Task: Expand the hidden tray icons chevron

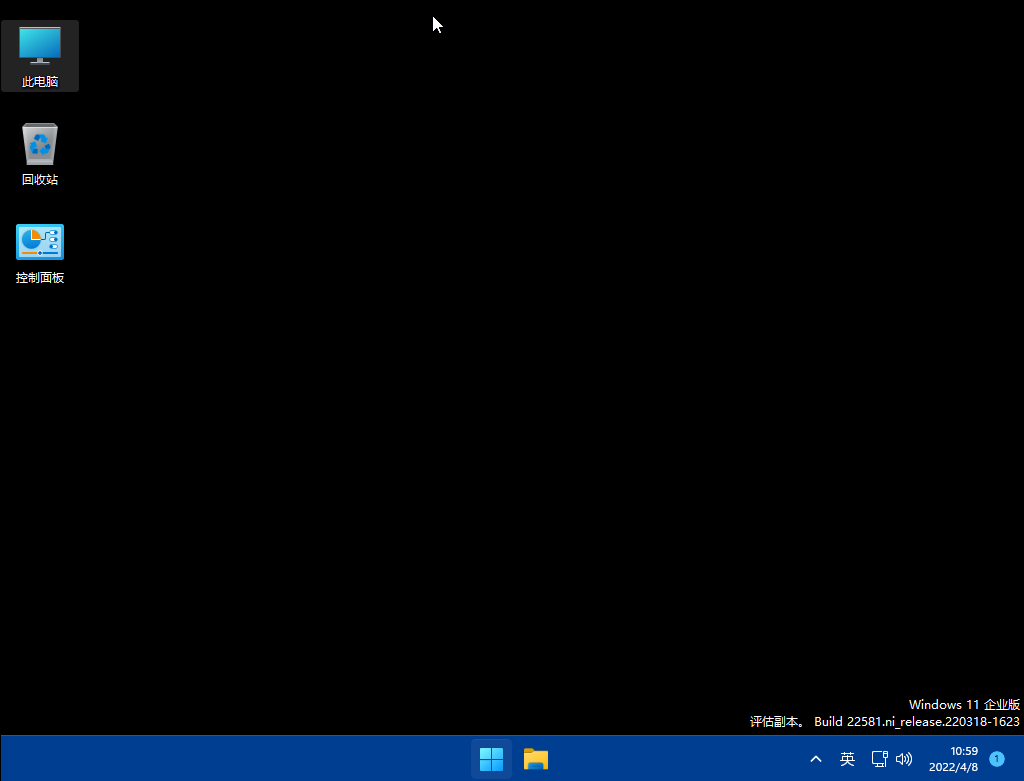Action: click(816, 759)
